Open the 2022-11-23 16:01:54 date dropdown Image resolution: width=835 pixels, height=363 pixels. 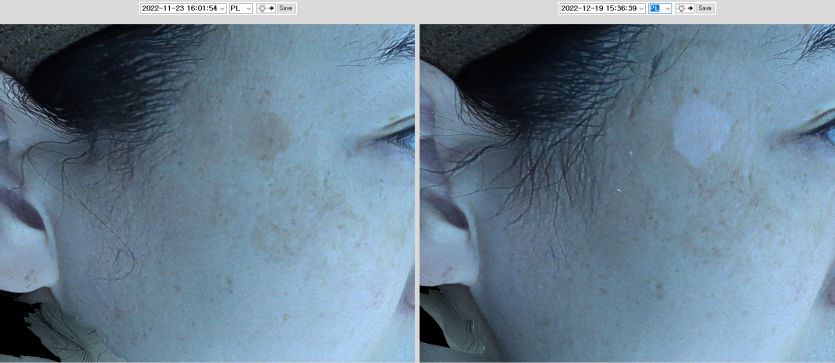pyautogui.click(x=183, y=9)
